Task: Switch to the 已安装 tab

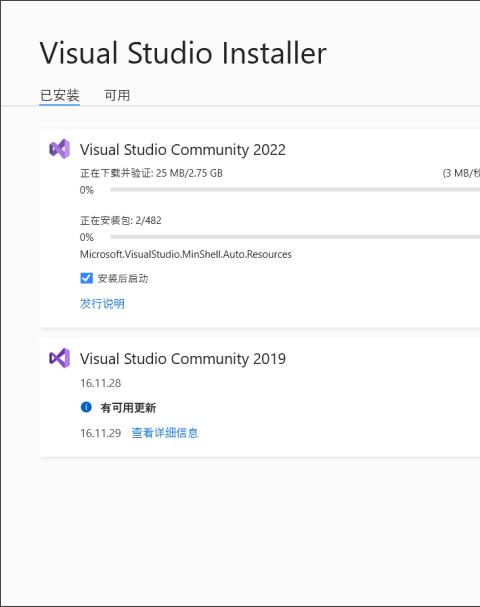Action: click(60, 95)
